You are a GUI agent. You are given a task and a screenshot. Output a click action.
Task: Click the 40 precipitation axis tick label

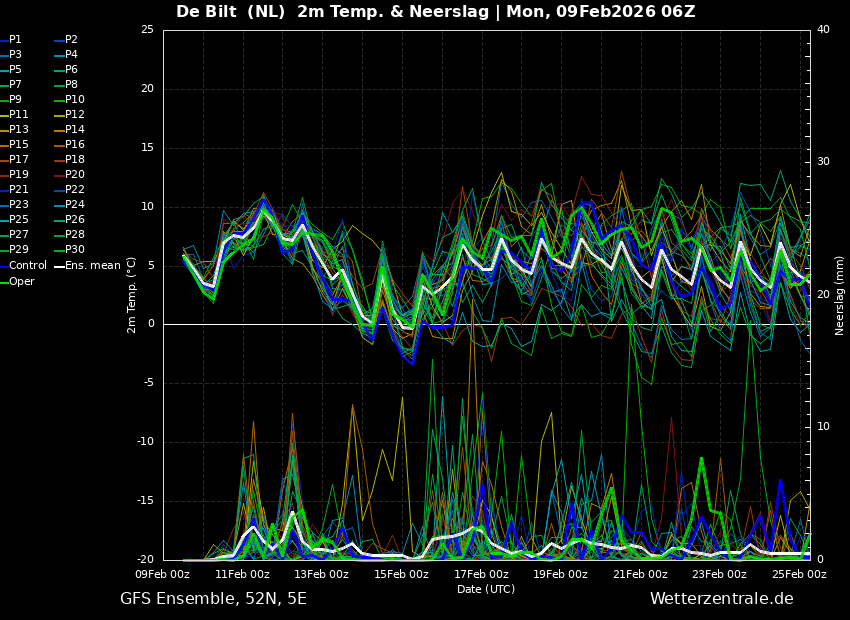pos(823,30)
